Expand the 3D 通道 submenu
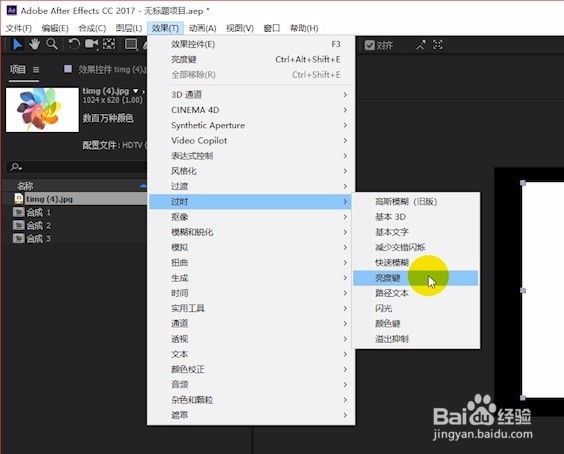The image size is (564, 454). pos(252,95)
